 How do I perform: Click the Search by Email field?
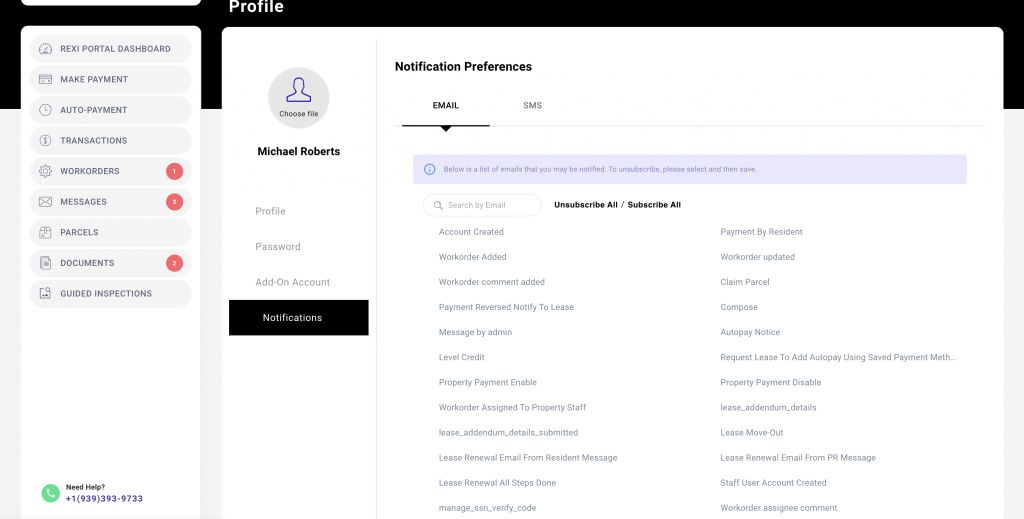click(x=482, y=205)
